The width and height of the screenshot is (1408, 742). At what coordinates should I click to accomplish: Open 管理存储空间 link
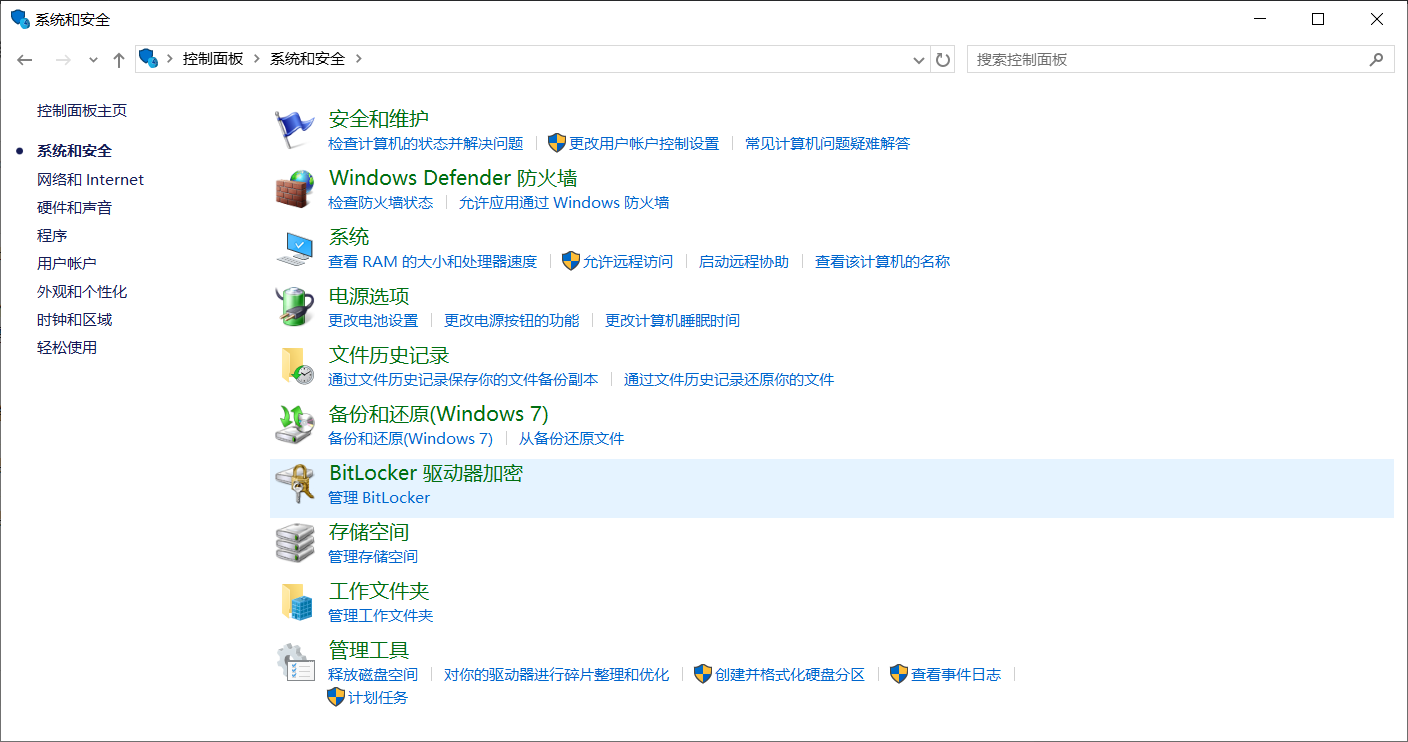click(x=373, y=556)
